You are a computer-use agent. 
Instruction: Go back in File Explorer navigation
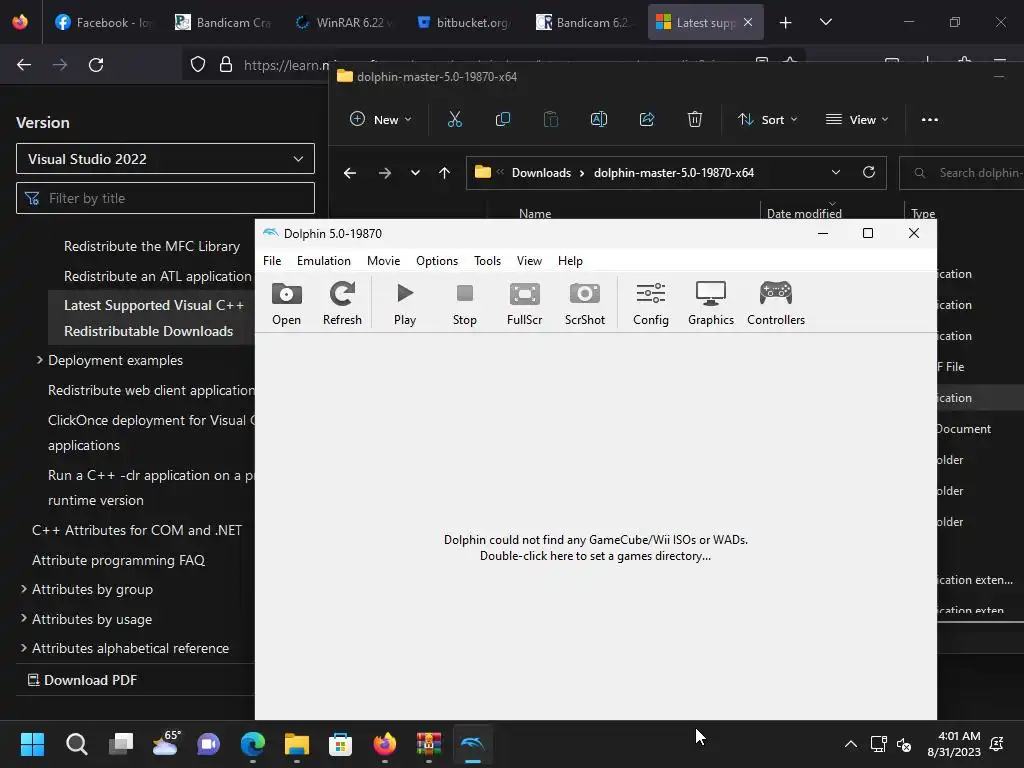tap(350, 173)
